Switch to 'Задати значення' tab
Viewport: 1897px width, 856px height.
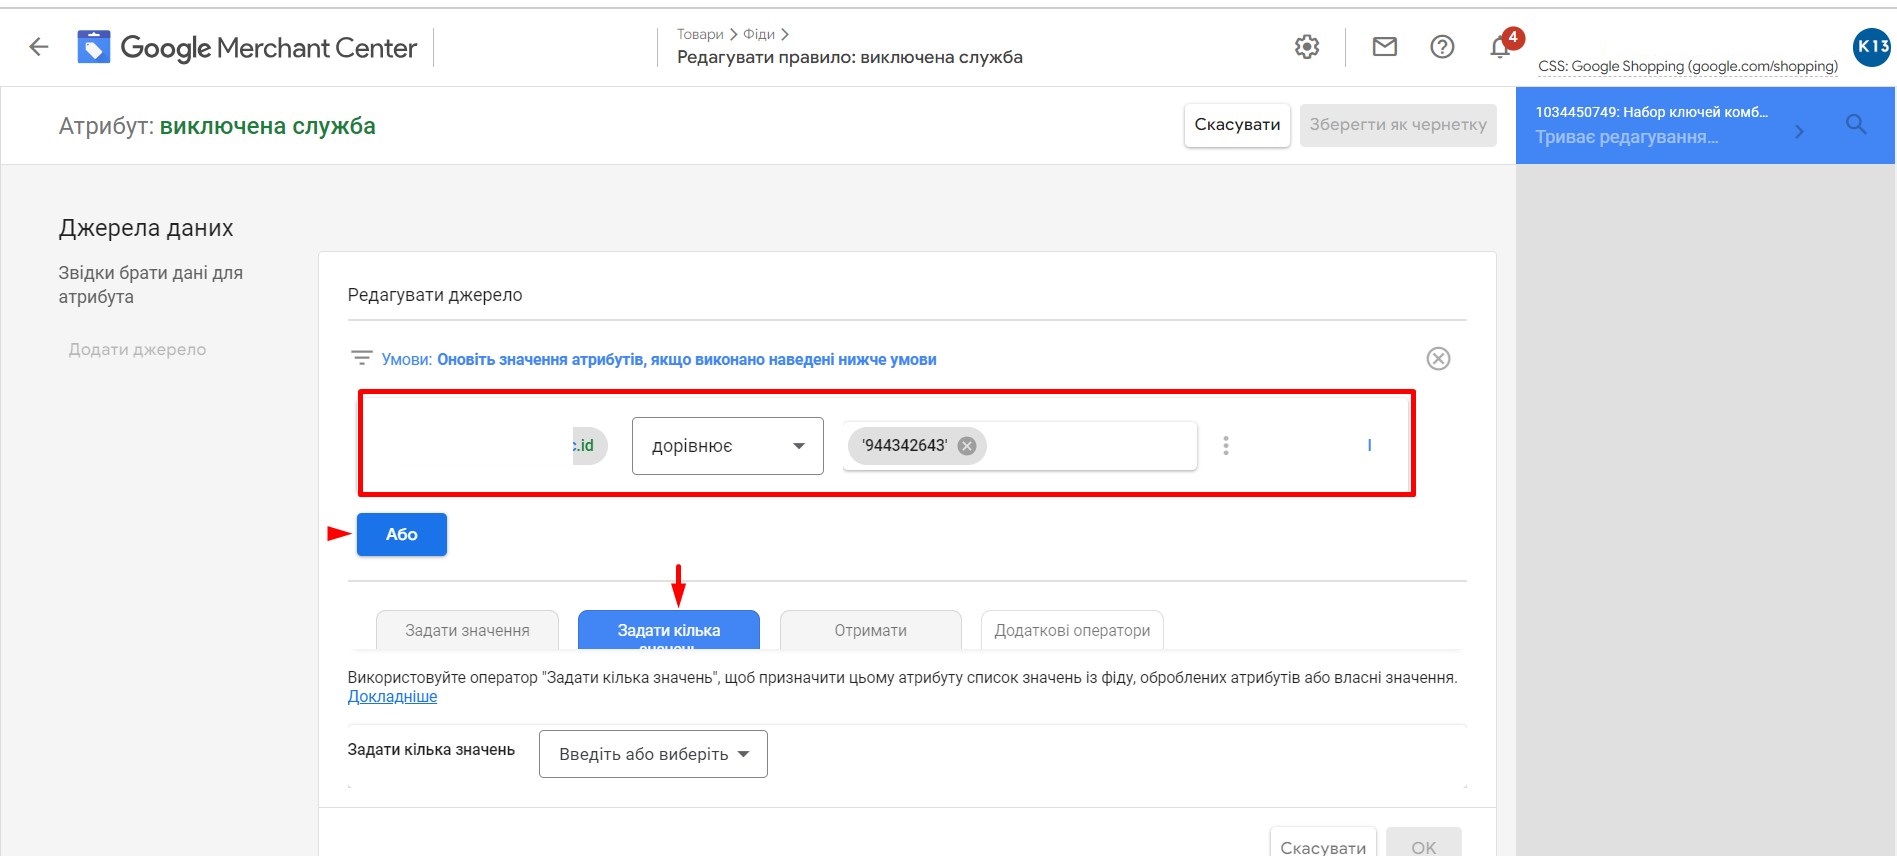467,630
